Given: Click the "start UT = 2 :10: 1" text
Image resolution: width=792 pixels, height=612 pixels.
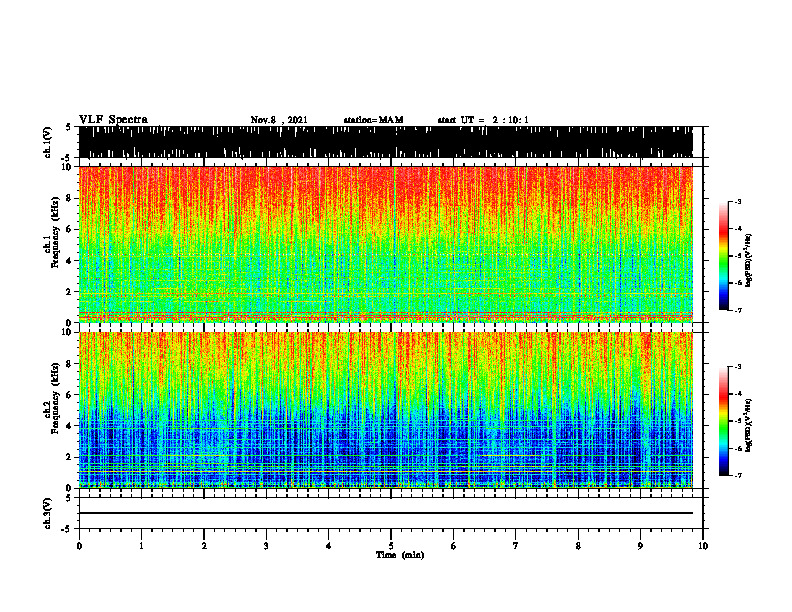Looking at the screenshot, I should tap(483, 120).
